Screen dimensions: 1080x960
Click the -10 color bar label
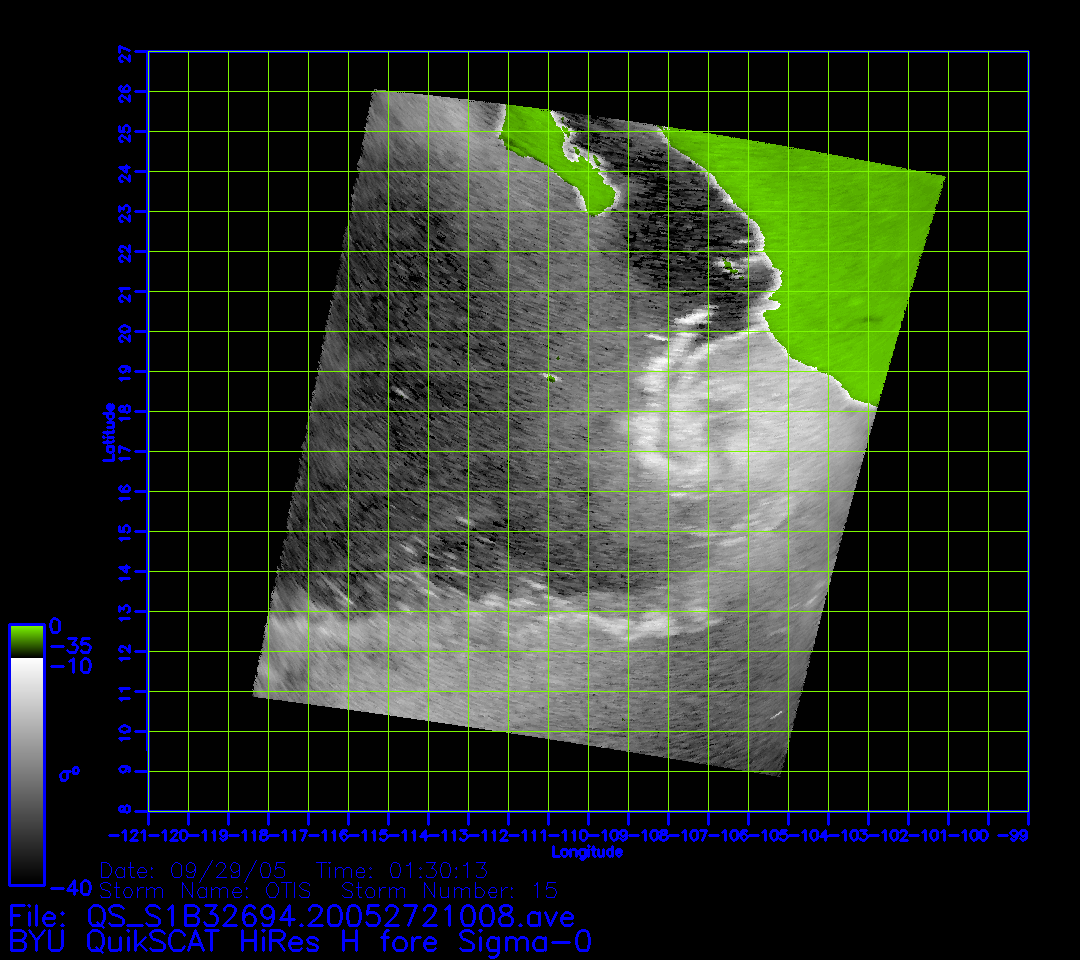70,665
